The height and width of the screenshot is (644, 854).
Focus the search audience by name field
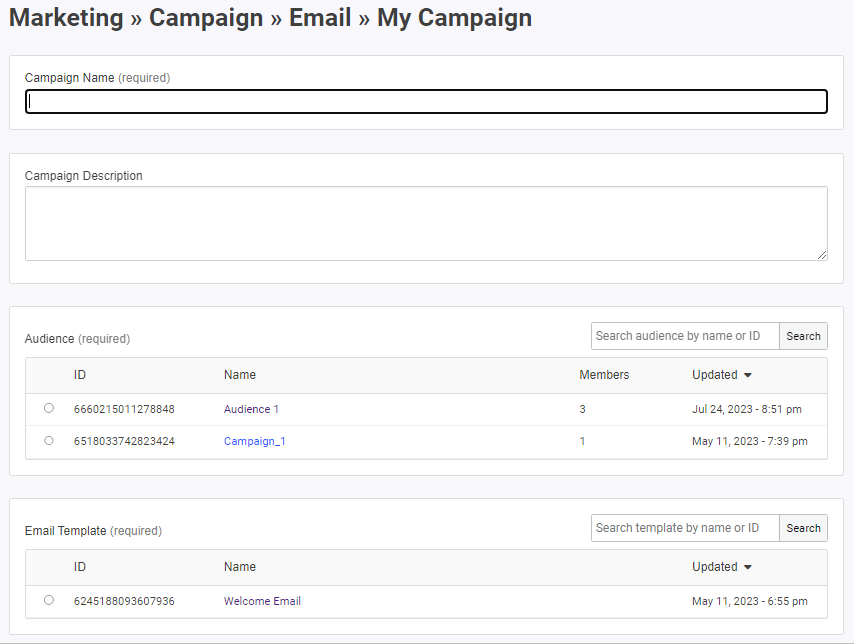(685, 336)
